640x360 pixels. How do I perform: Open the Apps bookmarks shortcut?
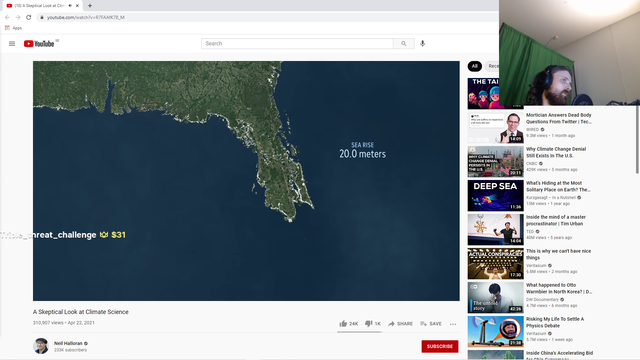click(x=13, y=28)
